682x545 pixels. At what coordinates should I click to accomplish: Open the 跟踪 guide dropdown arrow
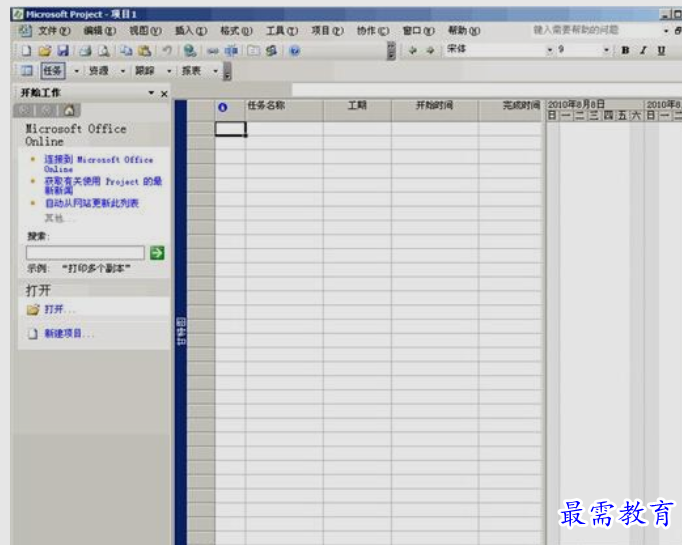tap(169, 70)
